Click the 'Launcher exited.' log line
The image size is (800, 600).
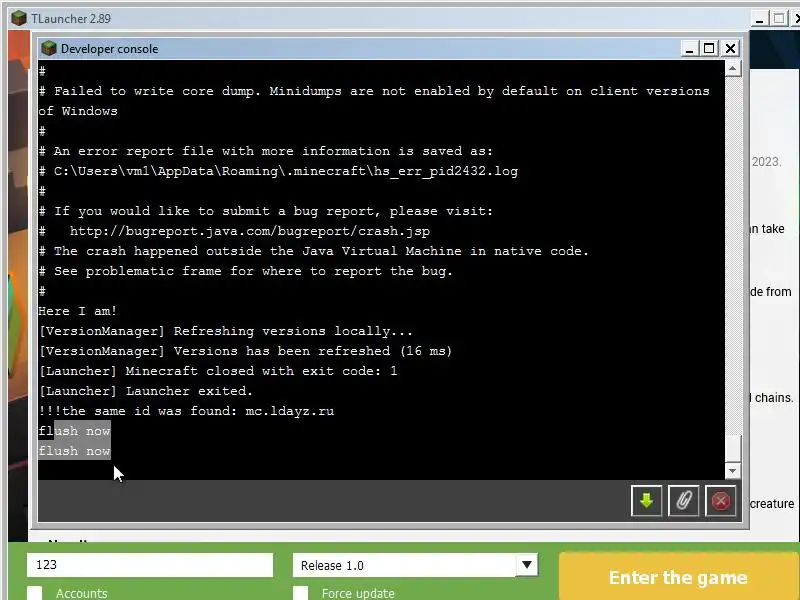(146, 391)
